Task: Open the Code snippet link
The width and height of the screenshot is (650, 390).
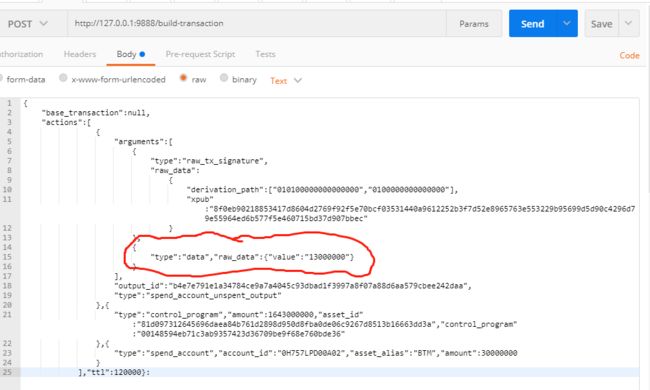Action: 629,55
